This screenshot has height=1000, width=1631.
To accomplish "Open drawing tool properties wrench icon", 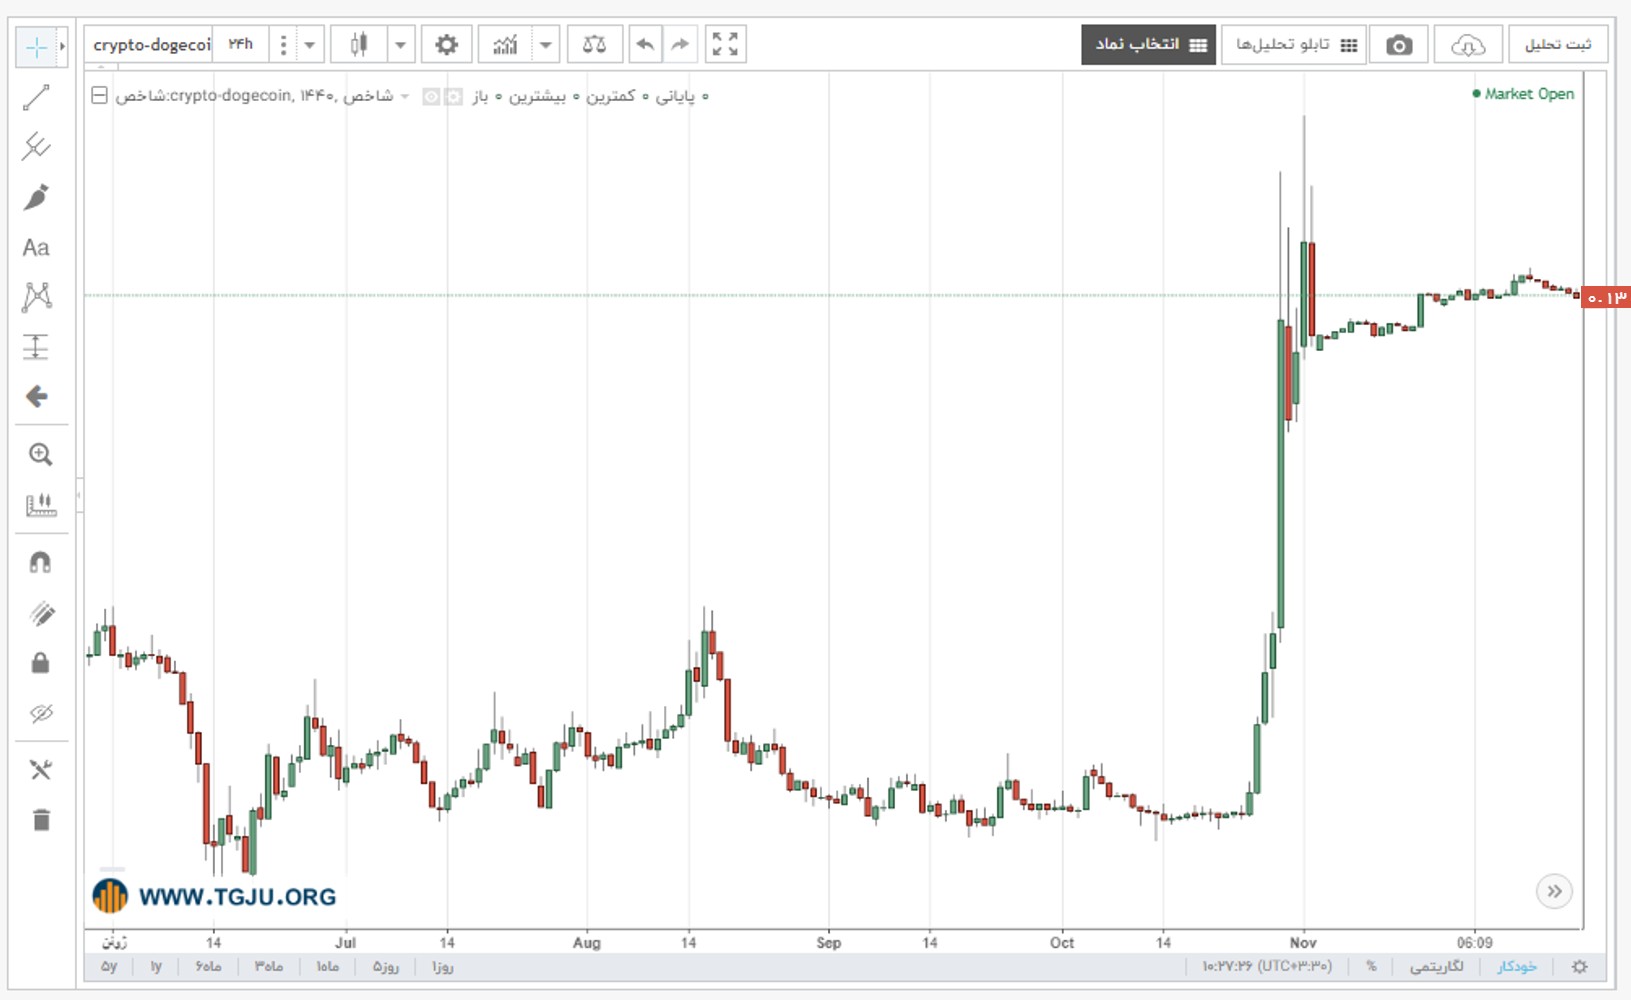I will [x=40, y=770].
